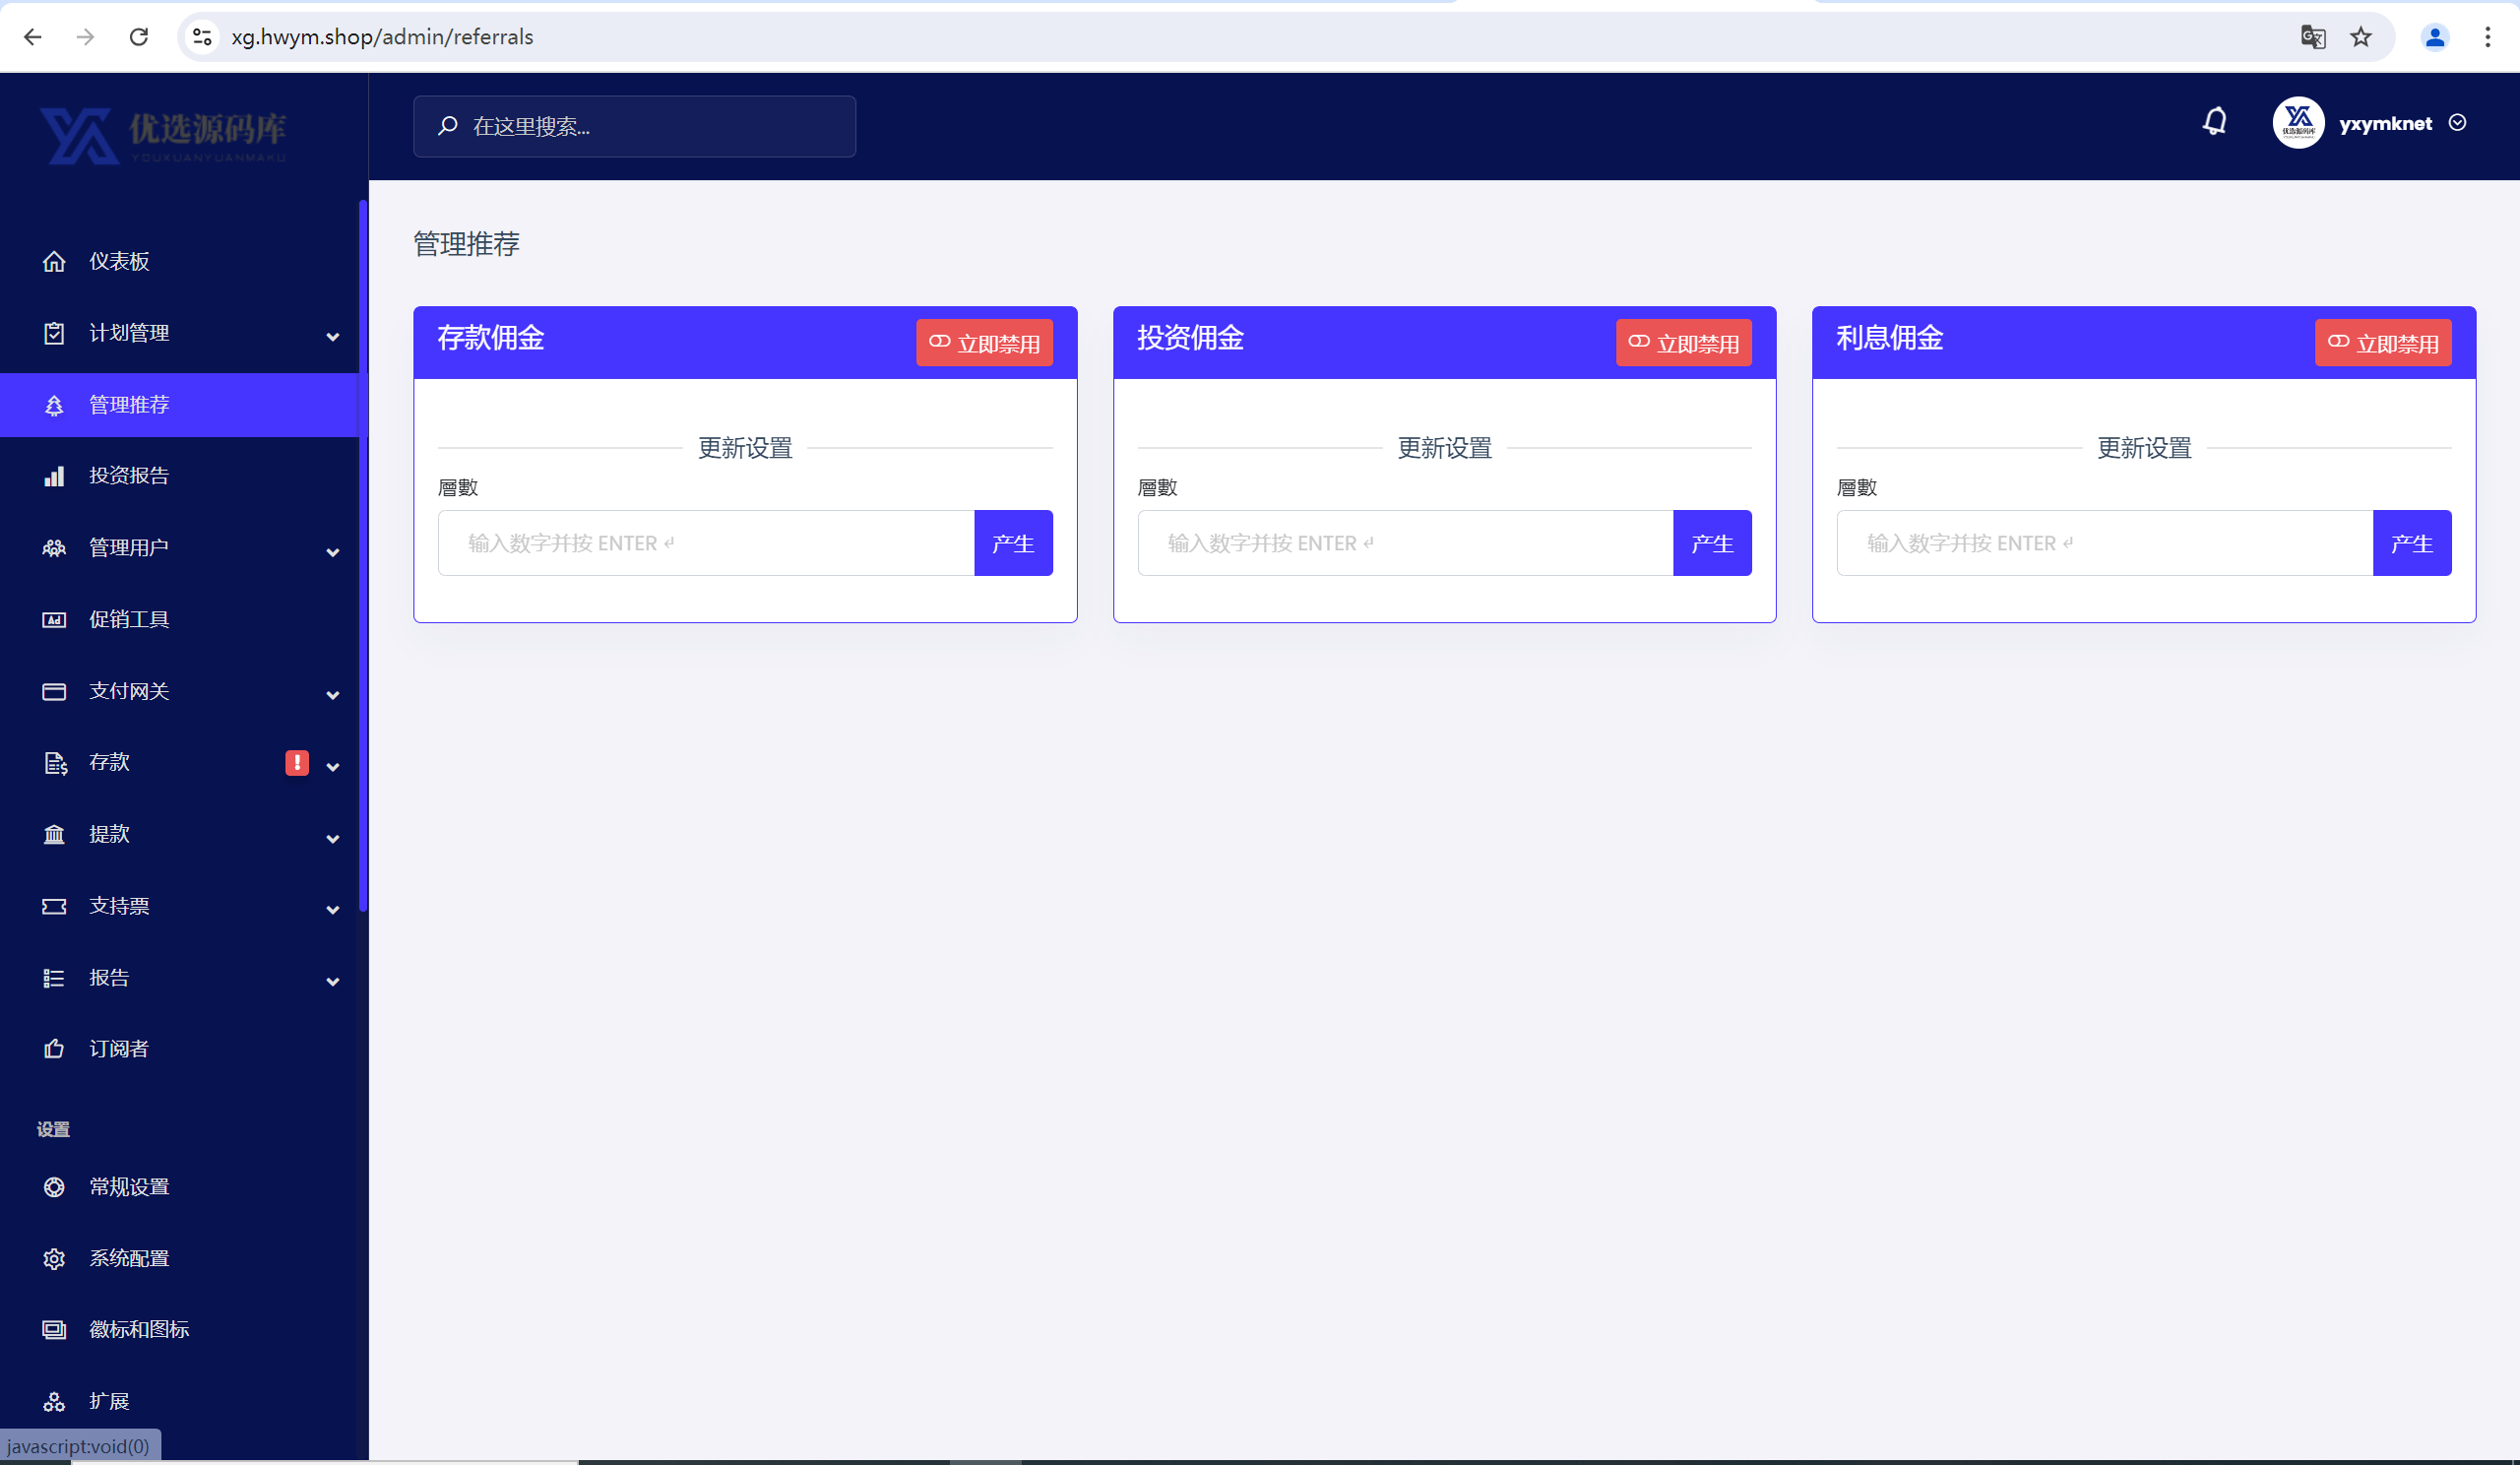Expand the 支持票 submenu chevron
Viewport: 2520px width, 1465px height.
pyautogui.click(x=333, y=910)
